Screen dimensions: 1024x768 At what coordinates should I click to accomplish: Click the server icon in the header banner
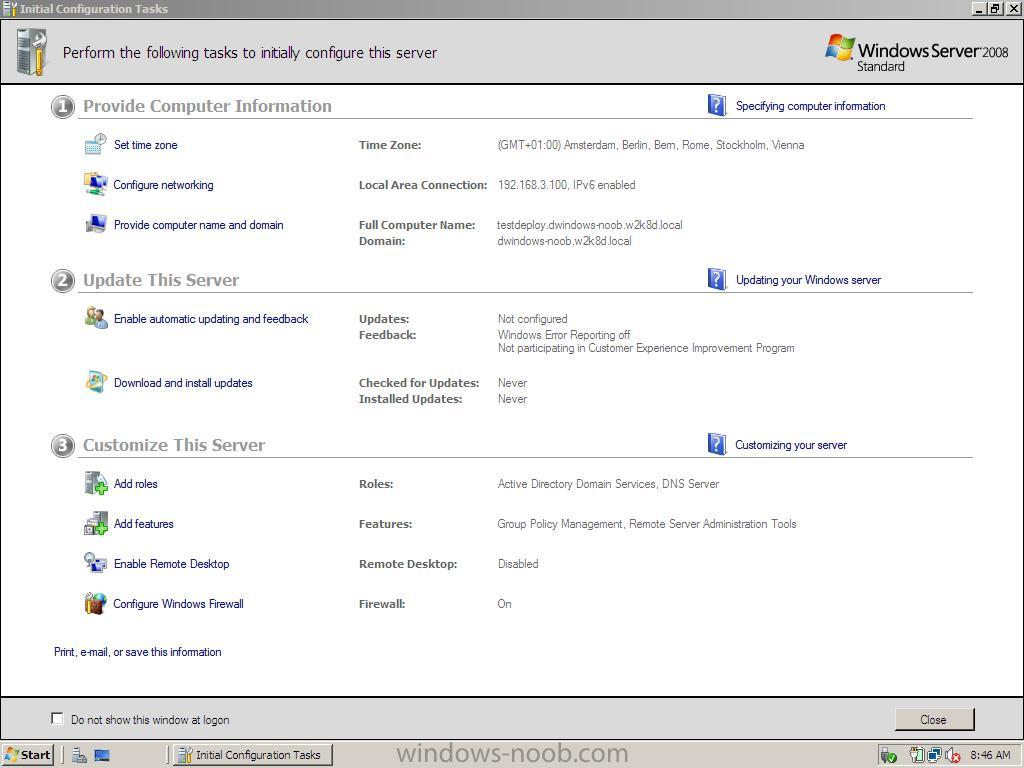[32, 52]
